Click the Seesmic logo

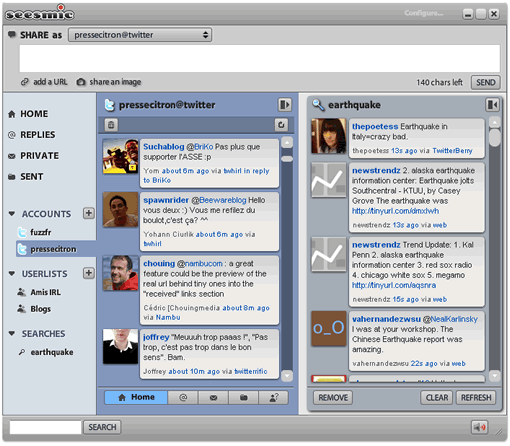[x=39, y=13]
